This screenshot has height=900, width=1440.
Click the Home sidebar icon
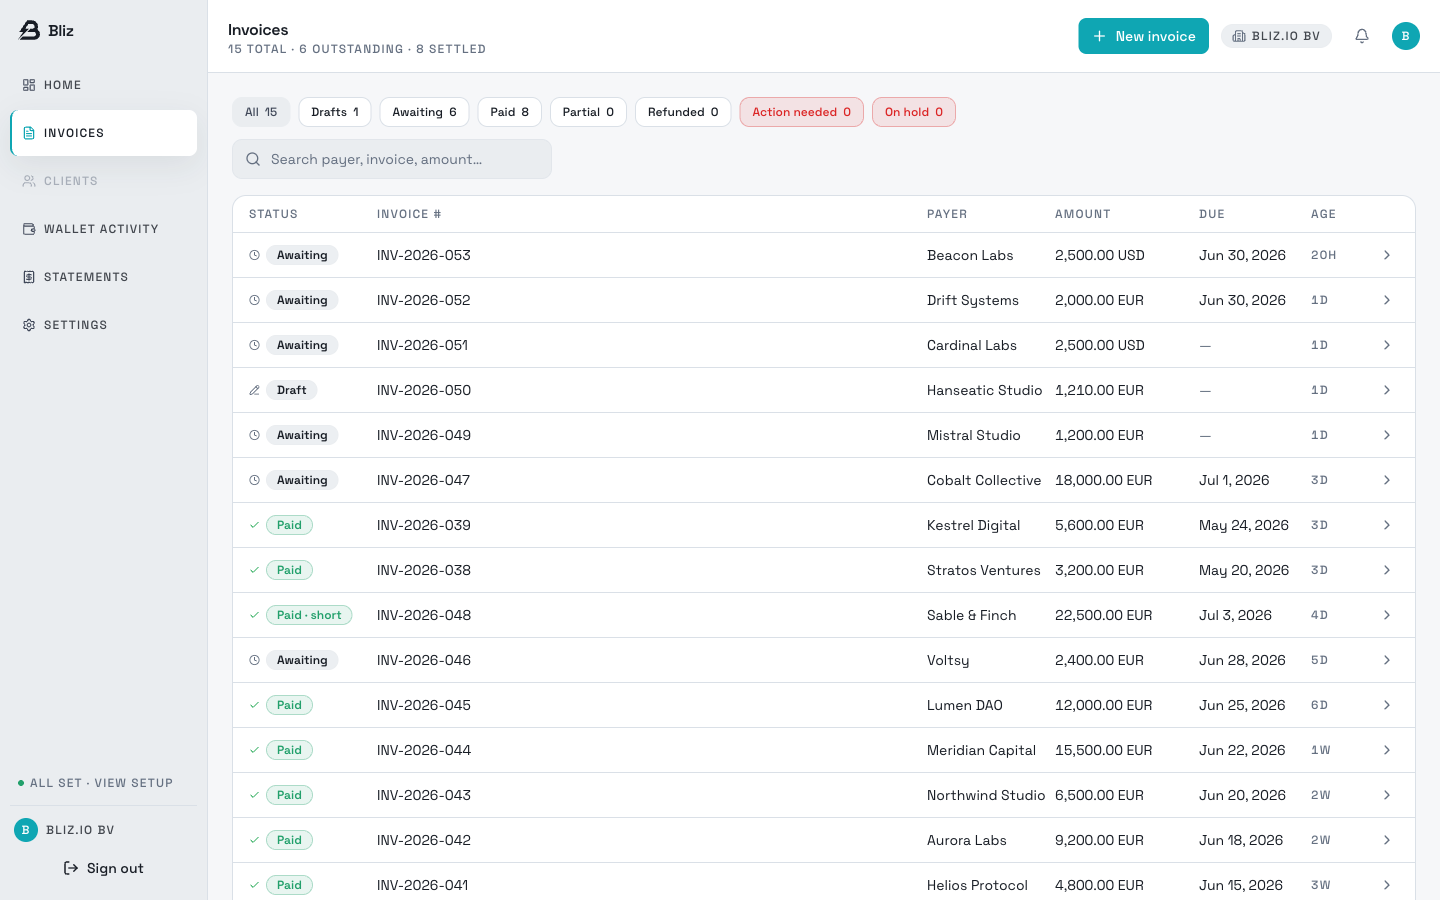29,85
